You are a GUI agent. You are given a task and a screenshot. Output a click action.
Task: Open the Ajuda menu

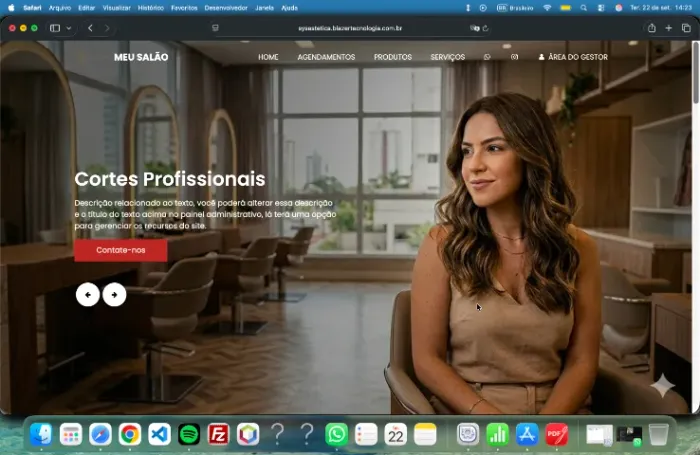[x=290, y=8]
